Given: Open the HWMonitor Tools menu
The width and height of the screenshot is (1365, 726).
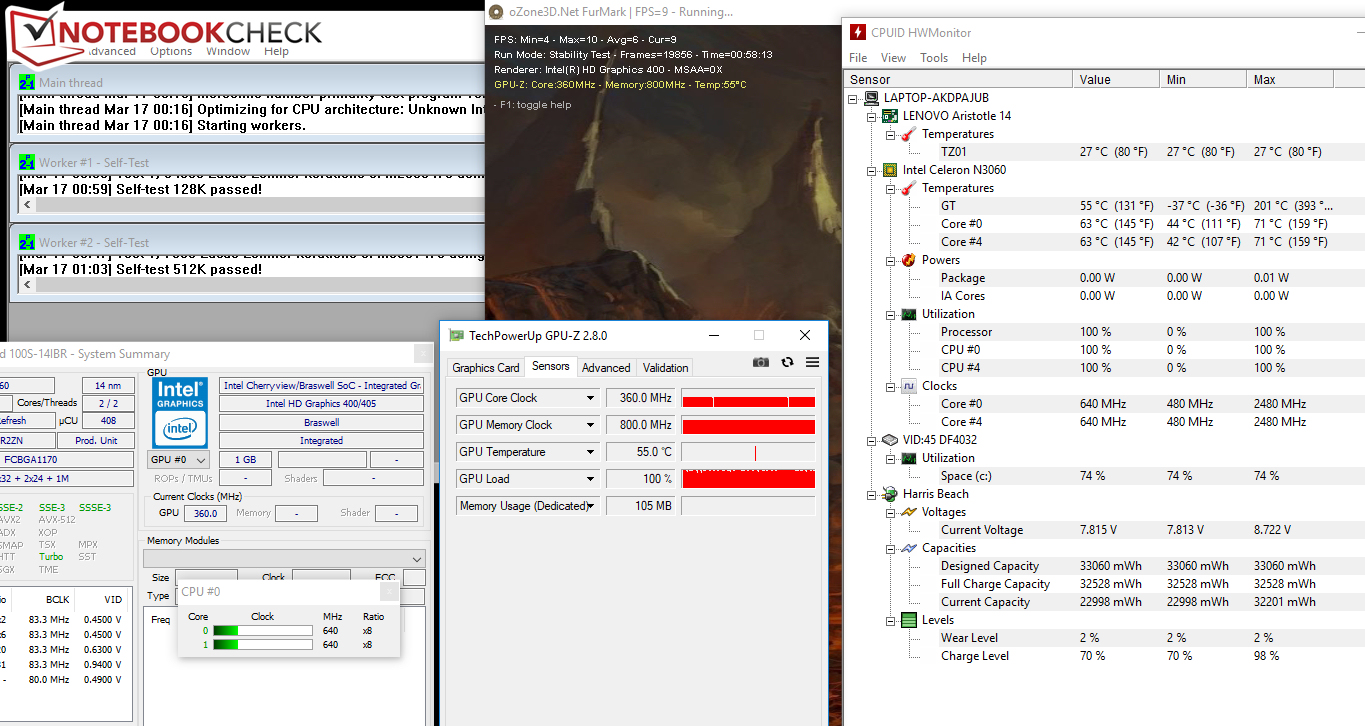Looking at the screenshot, I should tap(934, 58).
